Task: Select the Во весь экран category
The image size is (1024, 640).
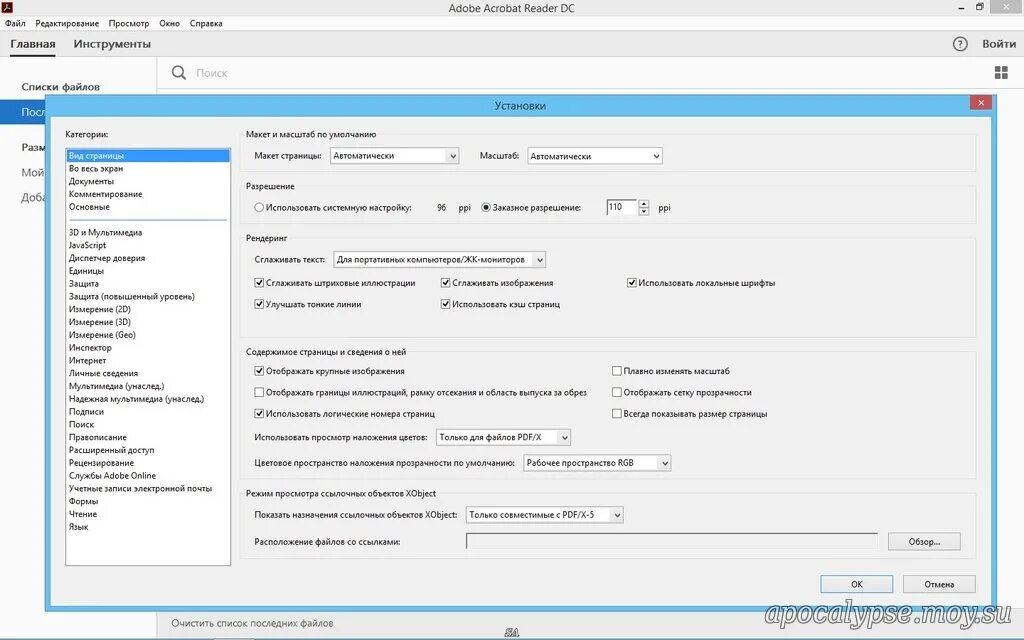Action: tap(96, 168)
